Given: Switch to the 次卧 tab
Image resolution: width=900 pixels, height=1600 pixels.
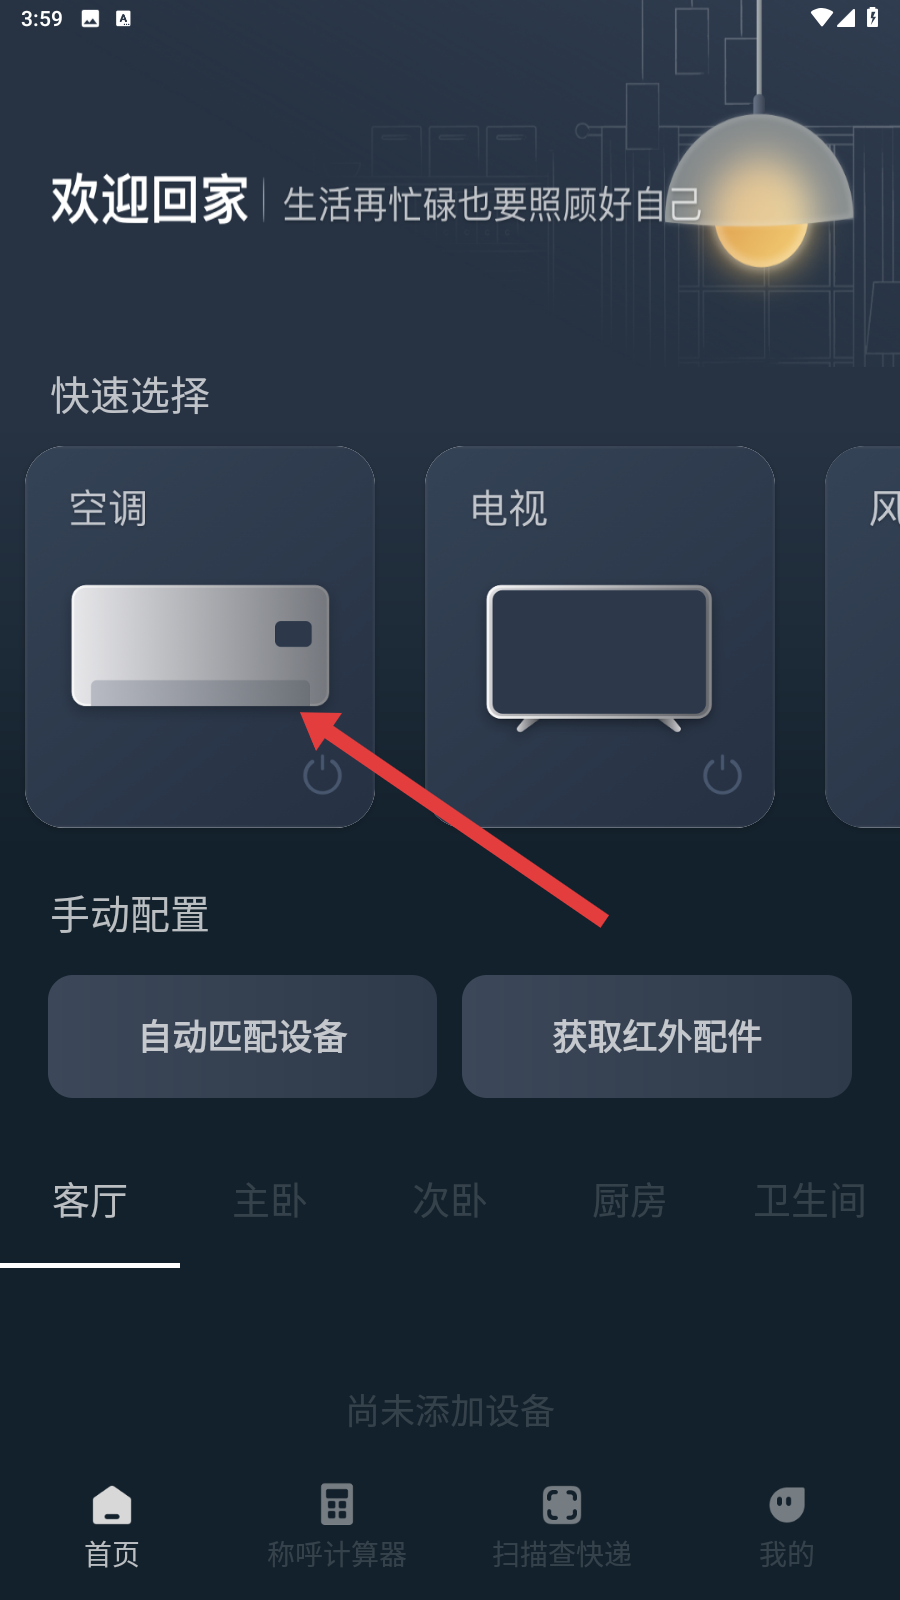Looking at the screenshot, I should pyautogui.click(x=450, y=1201).
